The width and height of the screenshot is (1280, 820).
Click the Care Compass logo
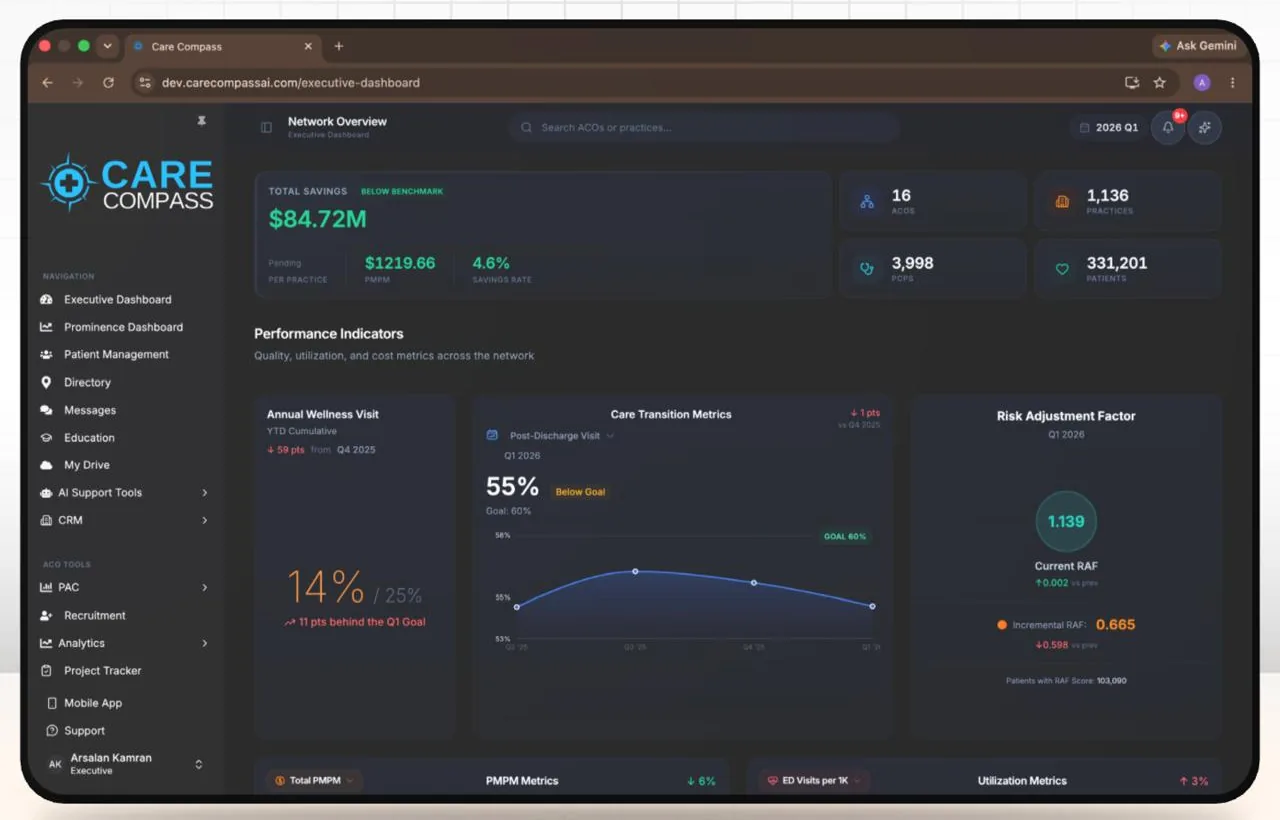[x=127, y=184]
